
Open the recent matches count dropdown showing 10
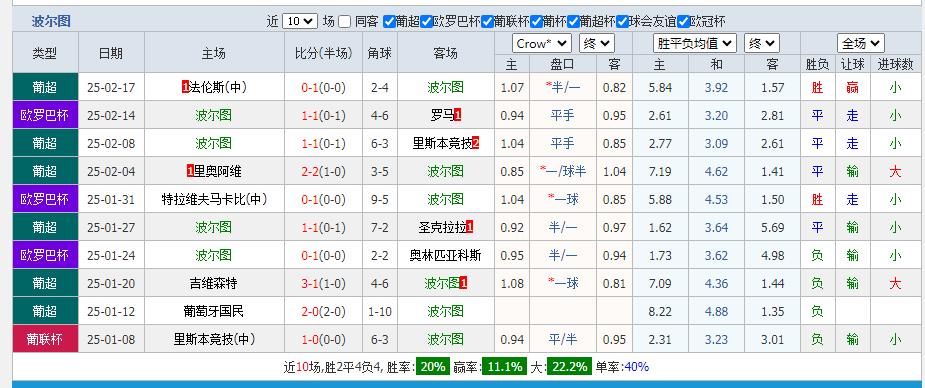coord(300,22)
